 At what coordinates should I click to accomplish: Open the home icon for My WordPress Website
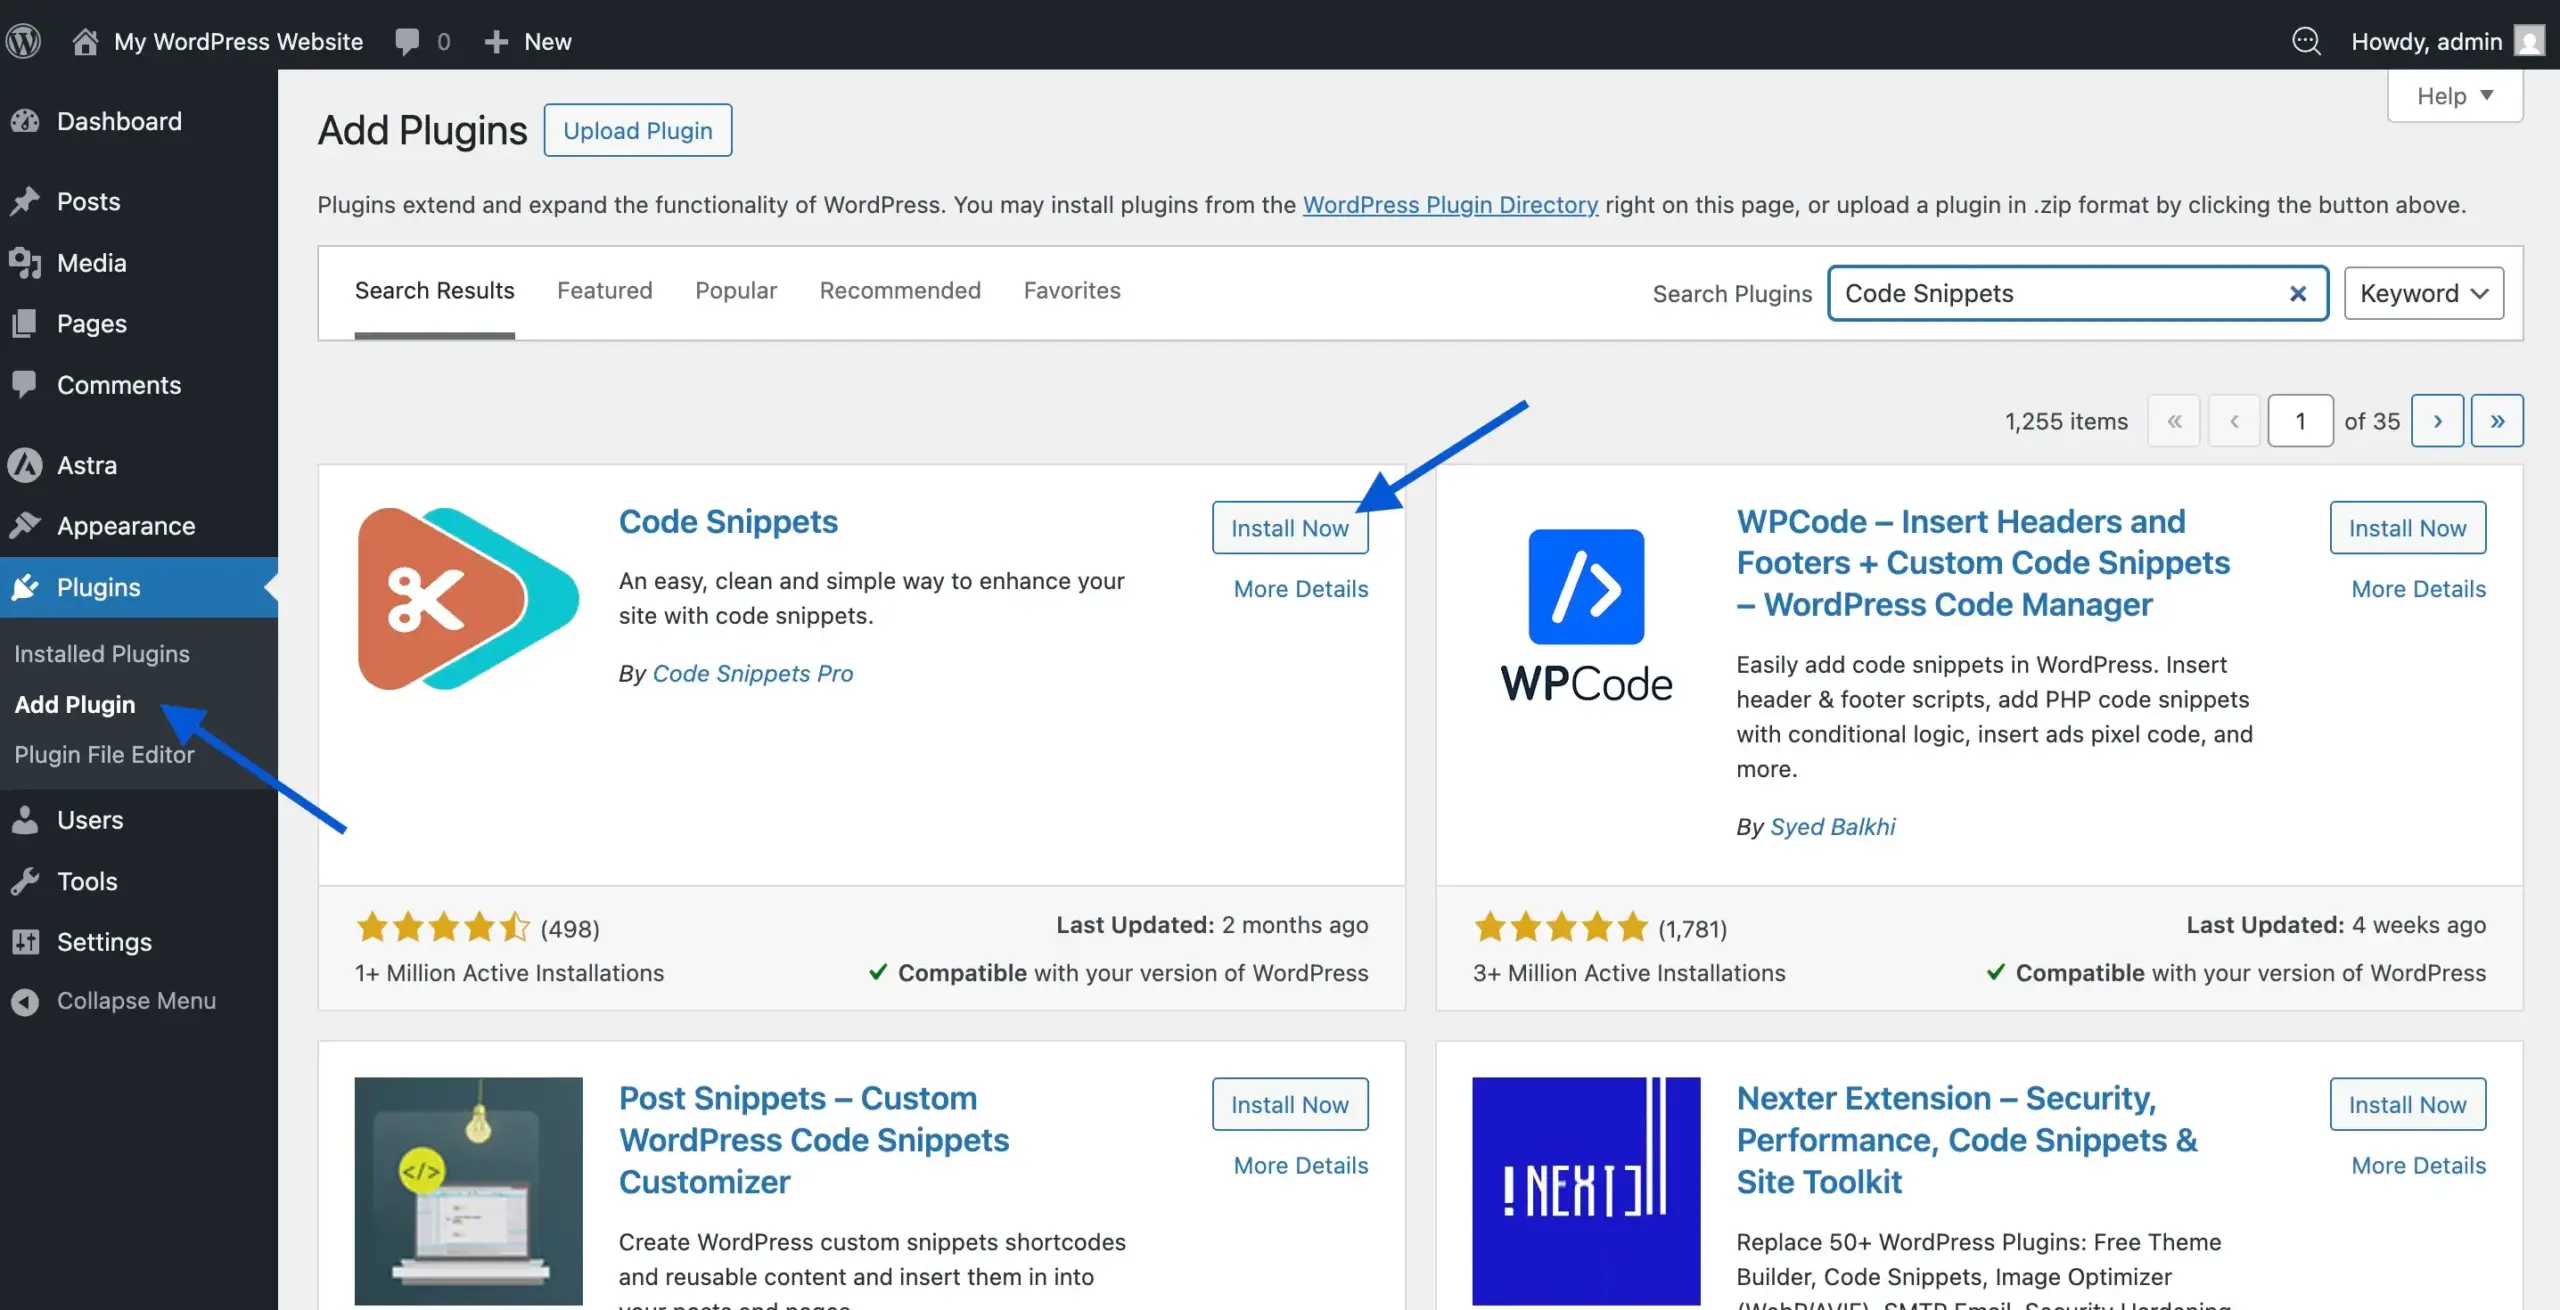(x=85, y=41)
